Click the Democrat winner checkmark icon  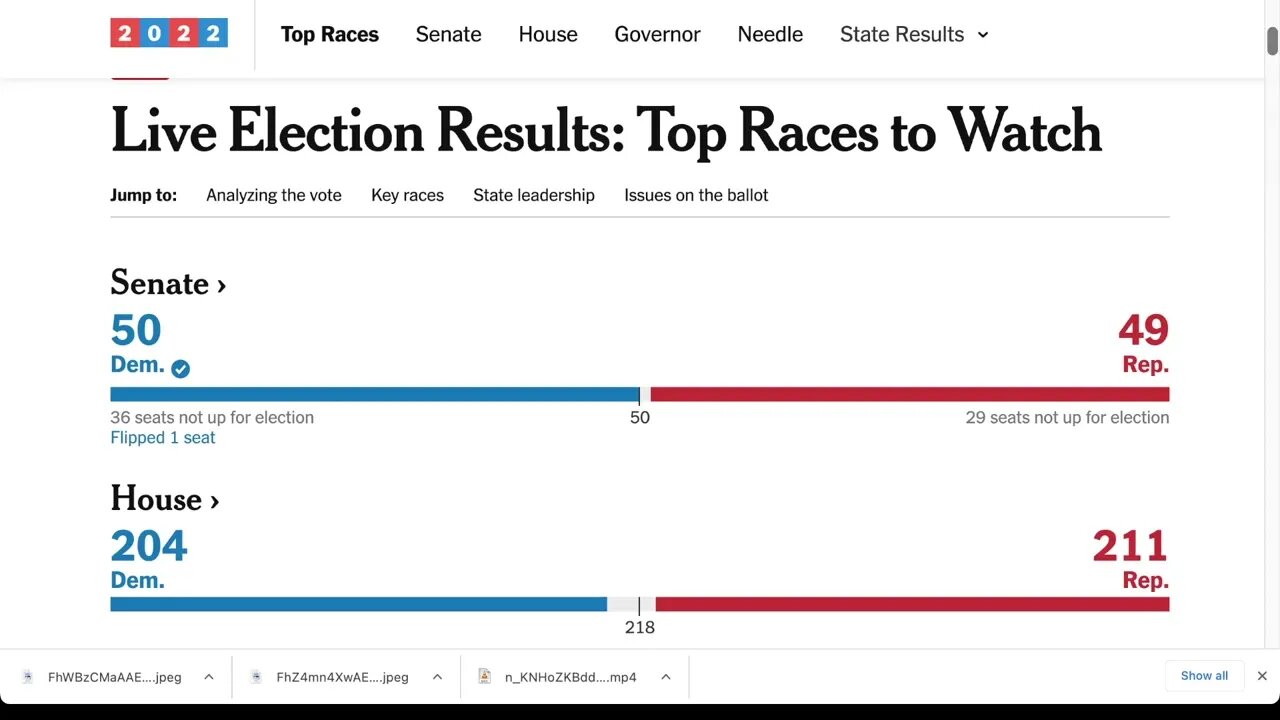coord(180,369)
